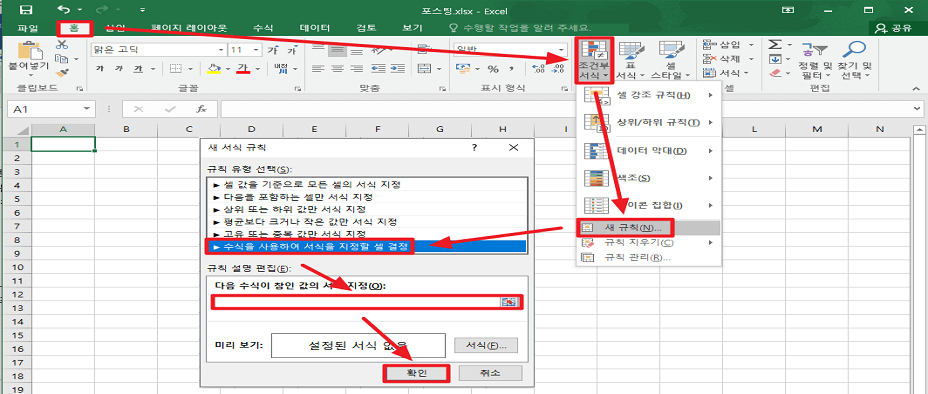Open Find and Select (찾기 및 선택)
This screenshot has height=394, width=928.
point(855,60)
